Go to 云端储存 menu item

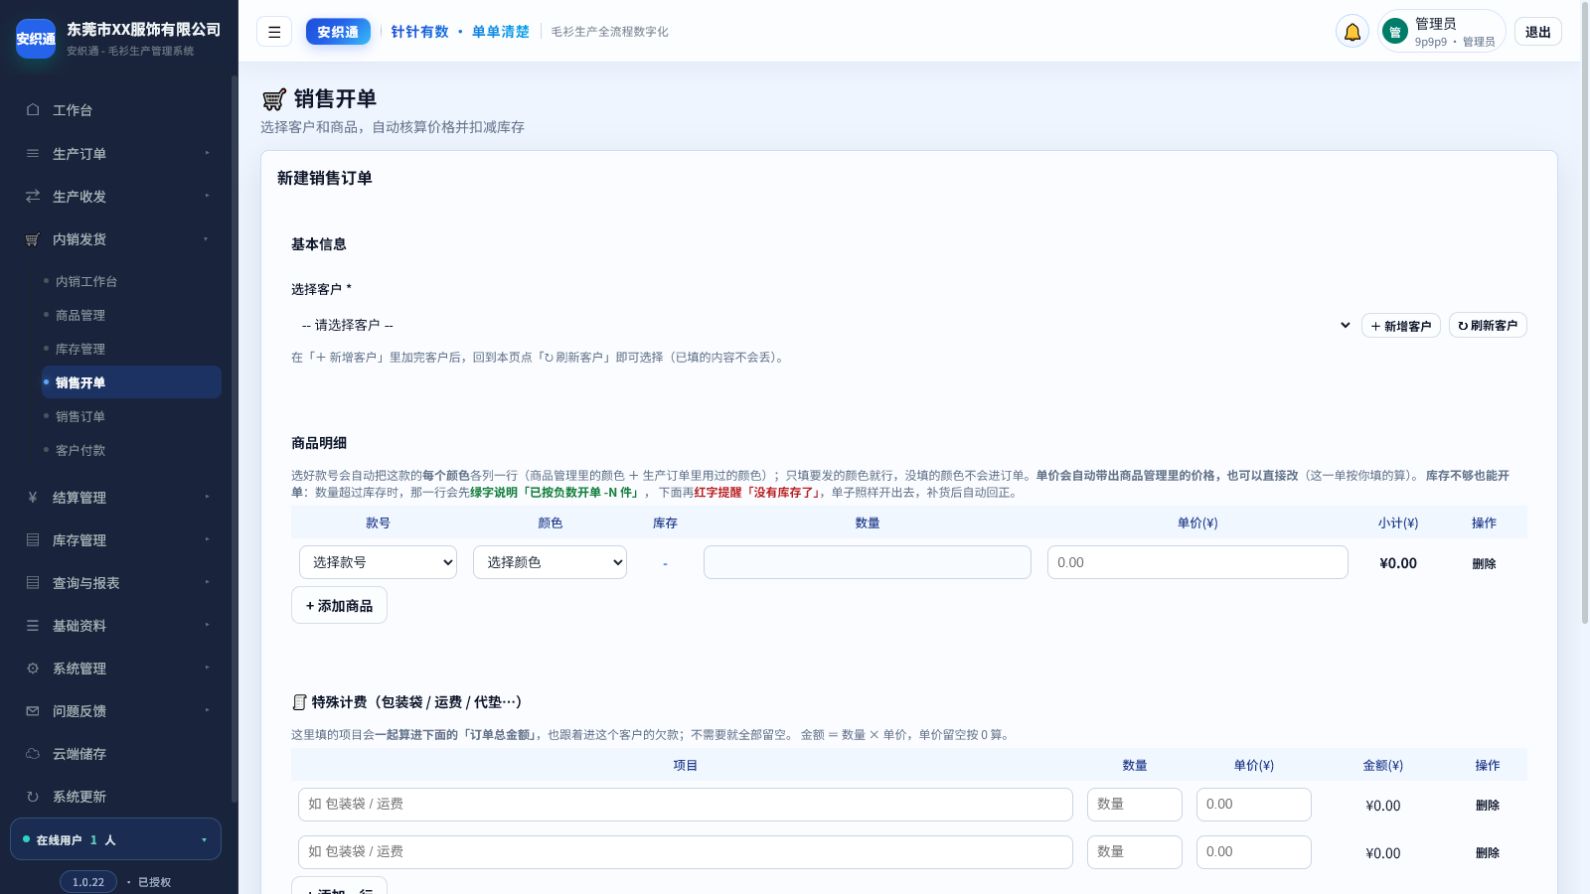pyautogui.click(x=116, y=754)
